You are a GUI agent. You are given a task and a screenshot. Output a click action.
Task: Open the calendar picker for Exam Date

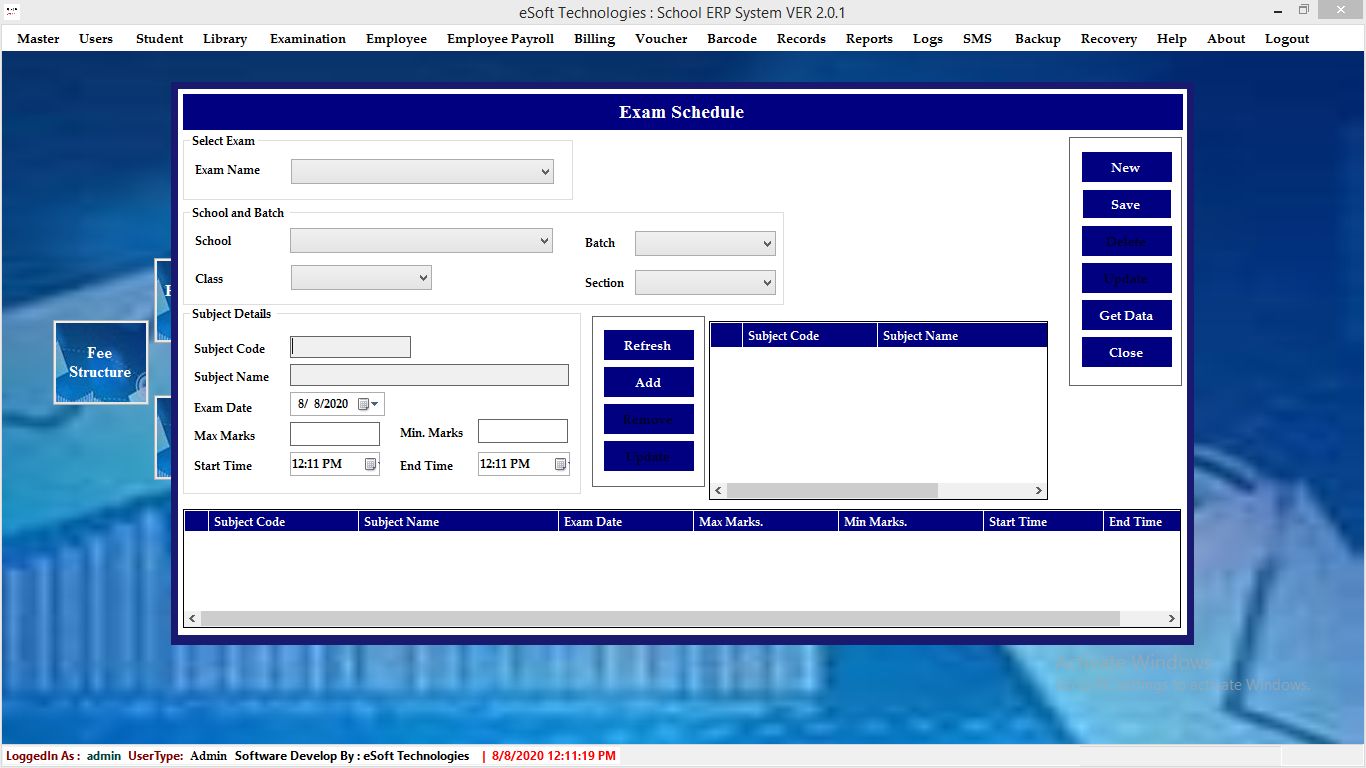[369, 404]
